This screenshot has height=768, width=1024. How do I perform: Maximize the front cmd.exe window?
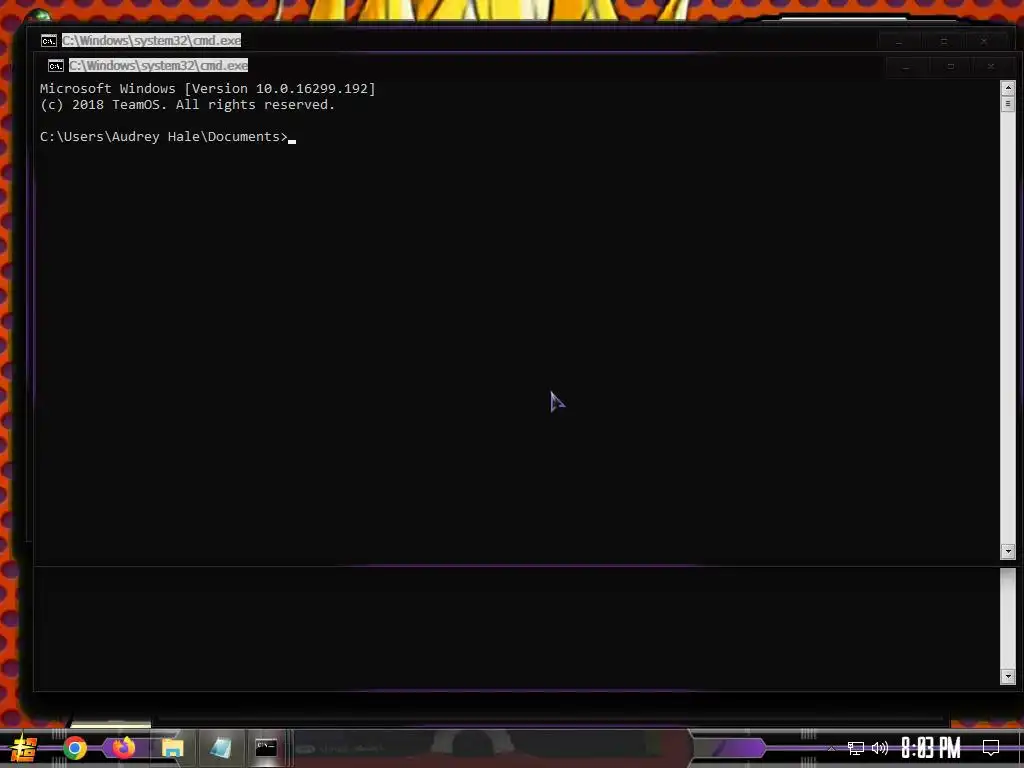(951, 67)
